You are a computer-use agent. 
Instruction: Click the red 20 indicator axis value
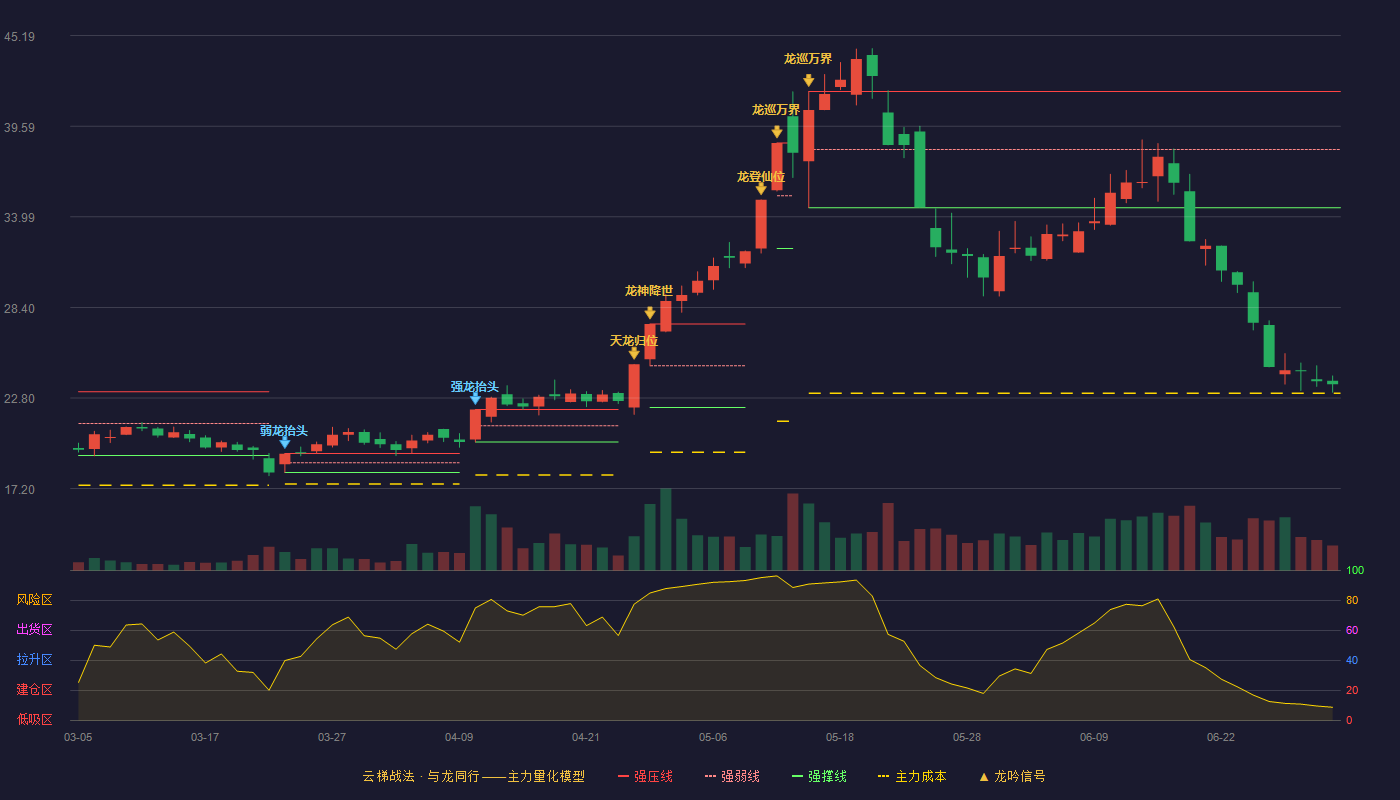1351,691
